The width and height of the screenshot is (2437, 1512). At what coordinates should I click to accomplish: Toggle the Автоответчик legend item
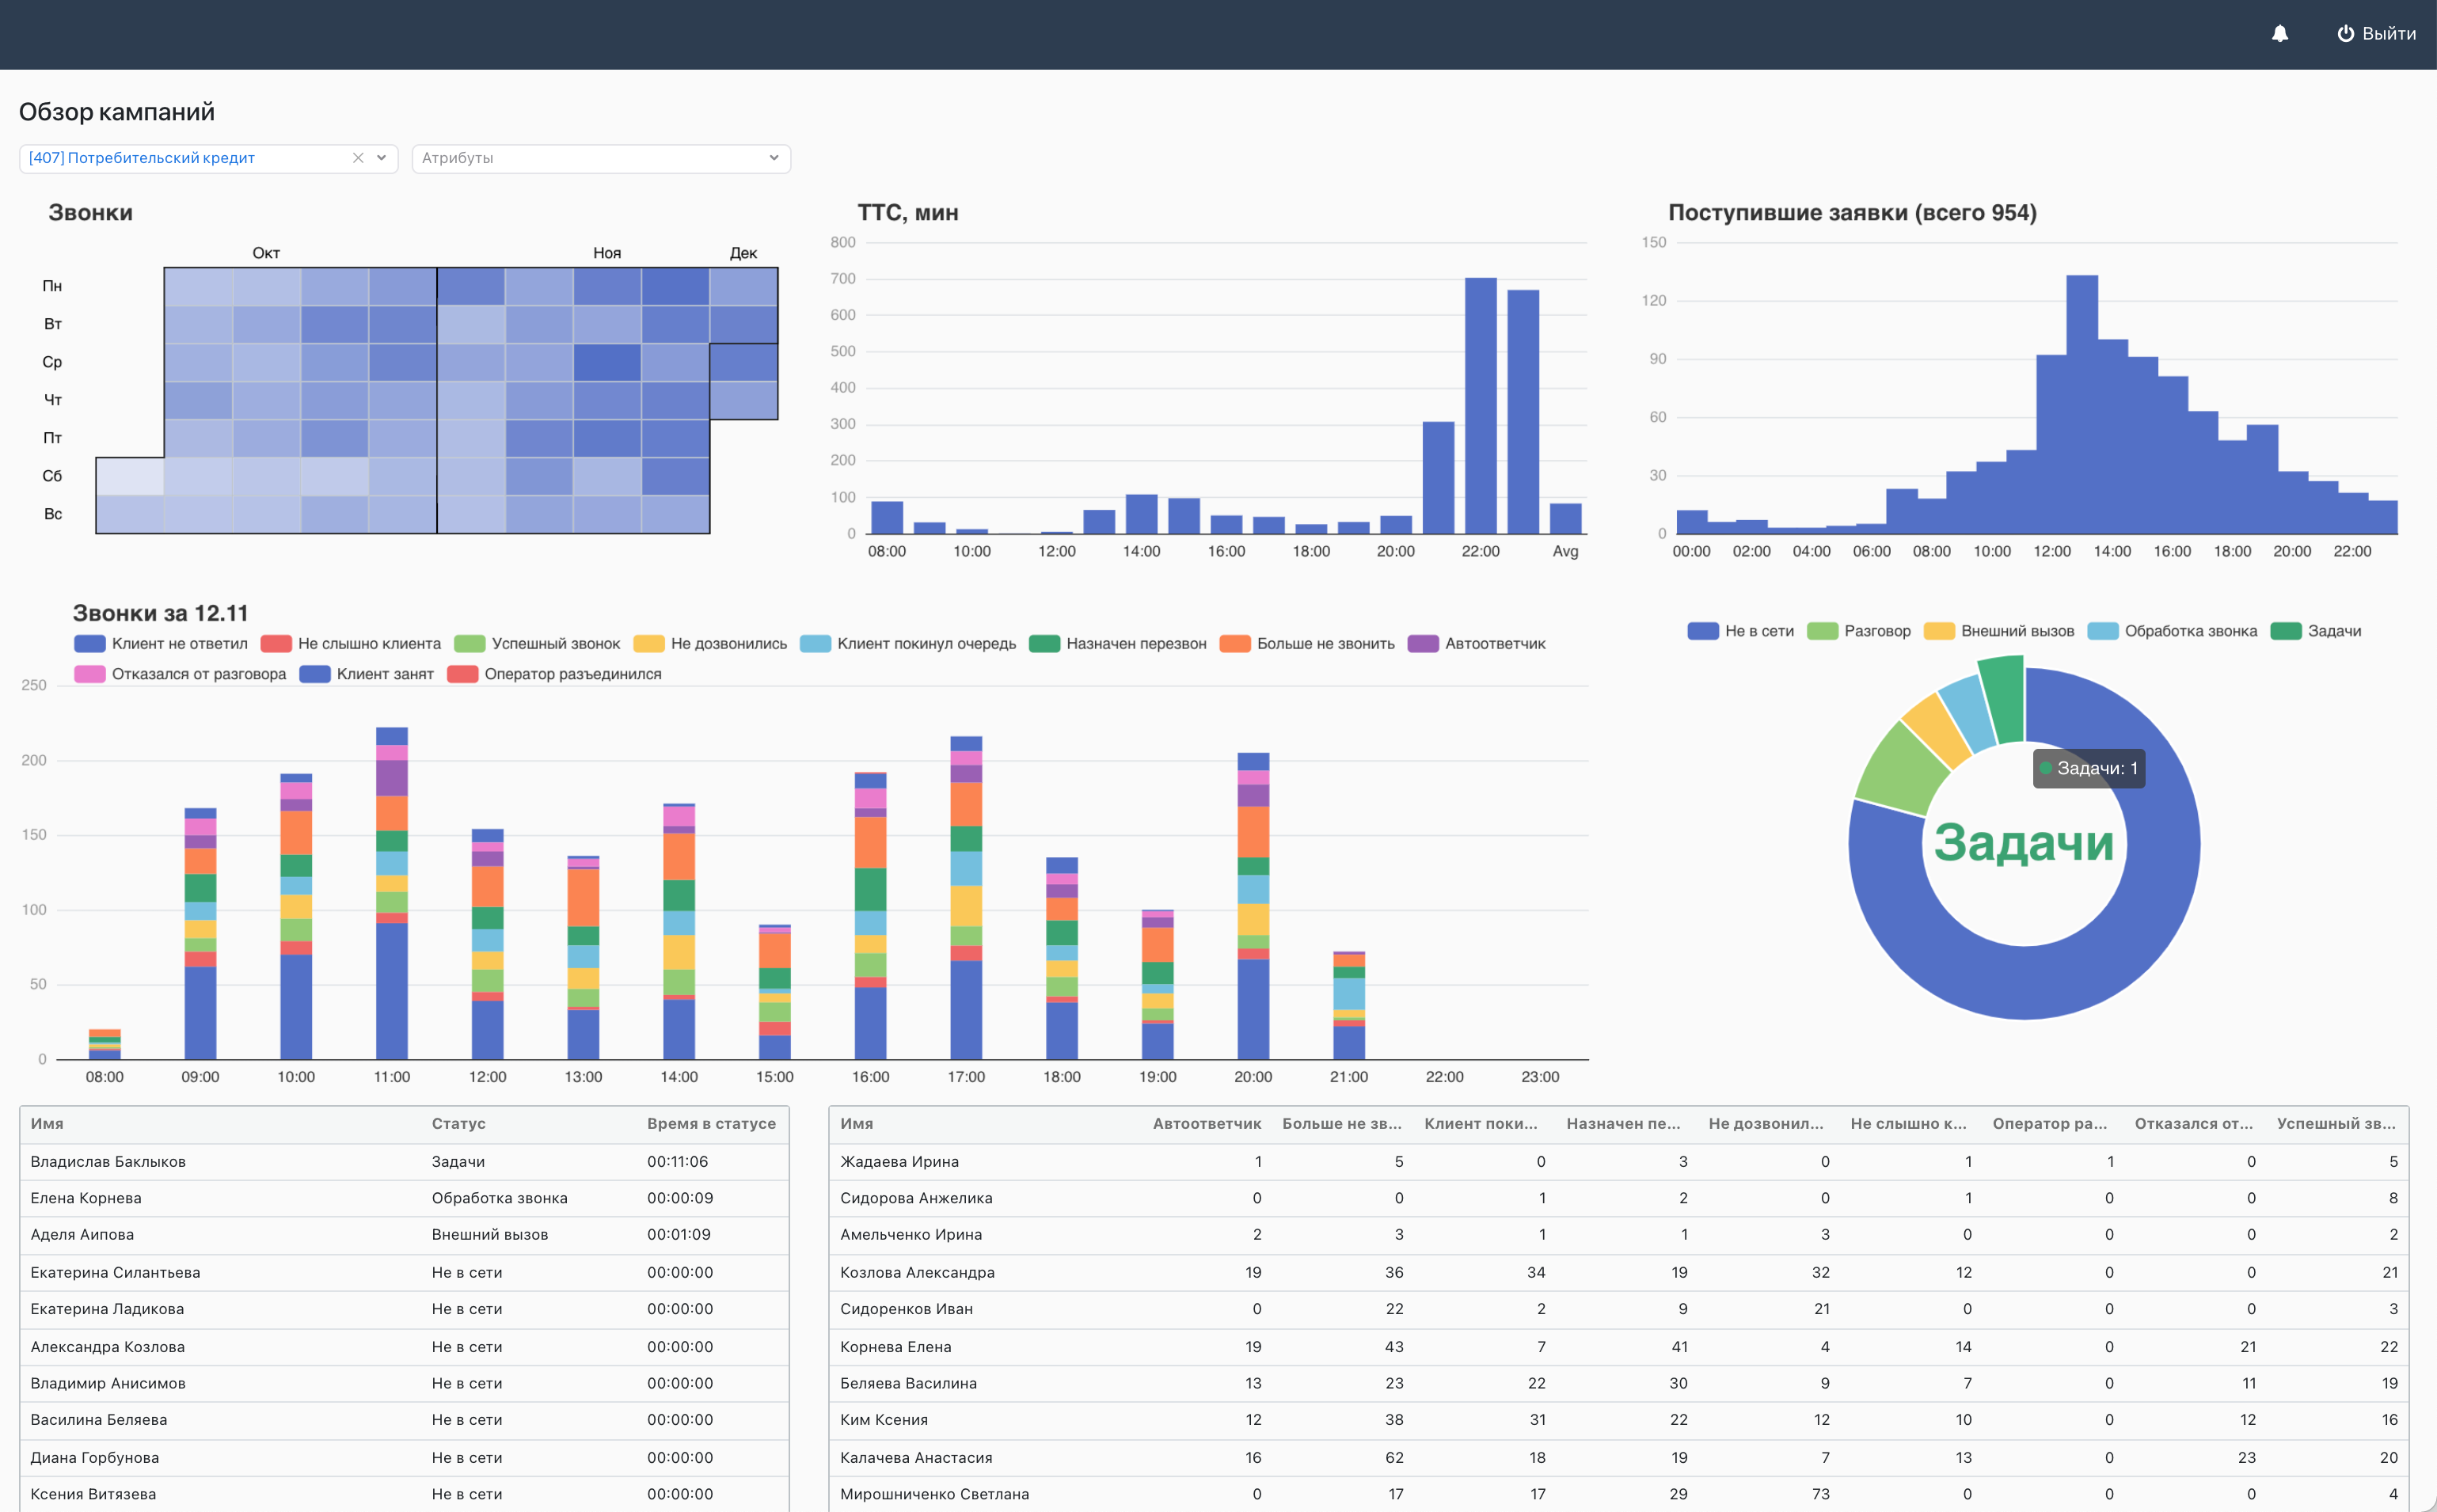click(1477, 644)
